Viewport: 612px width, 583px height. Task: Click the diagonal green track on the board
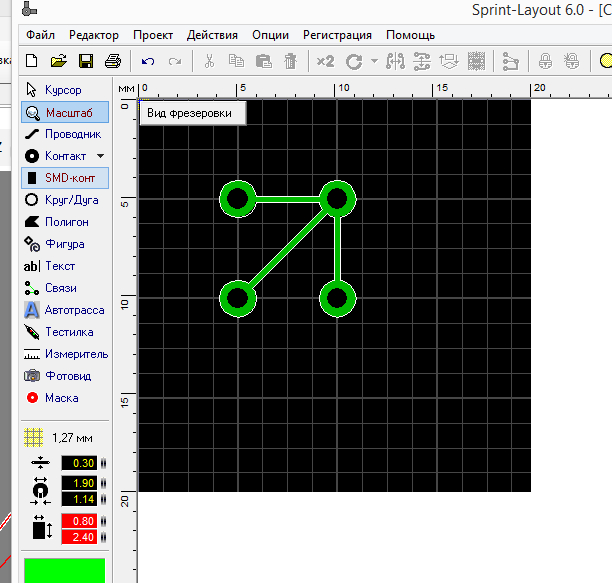288,249
